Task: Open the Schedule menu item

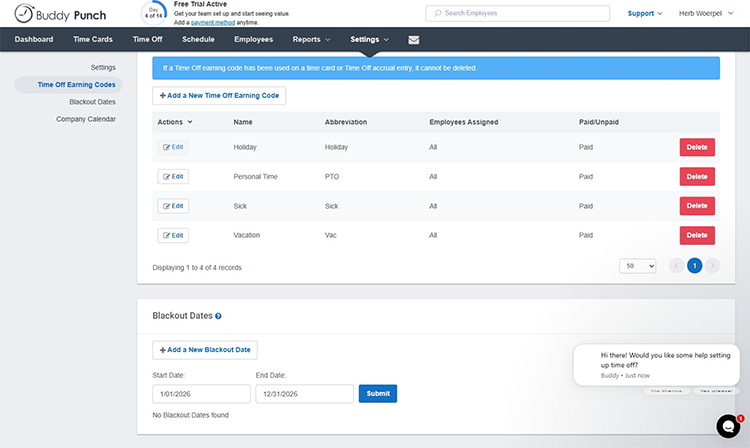Action: point(198,39)
